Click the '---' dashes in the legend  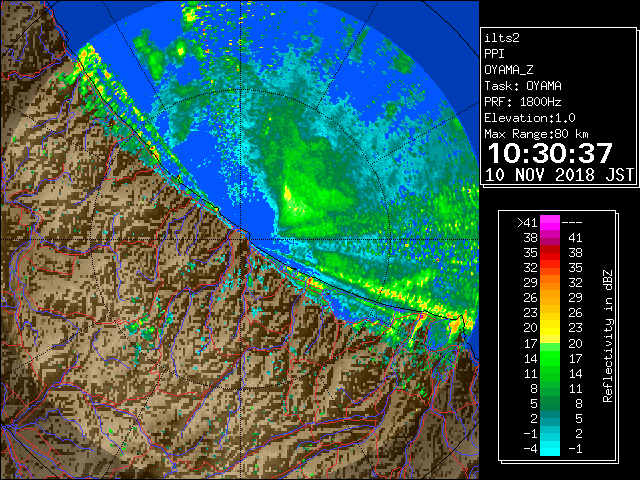(x=572, y=223)
